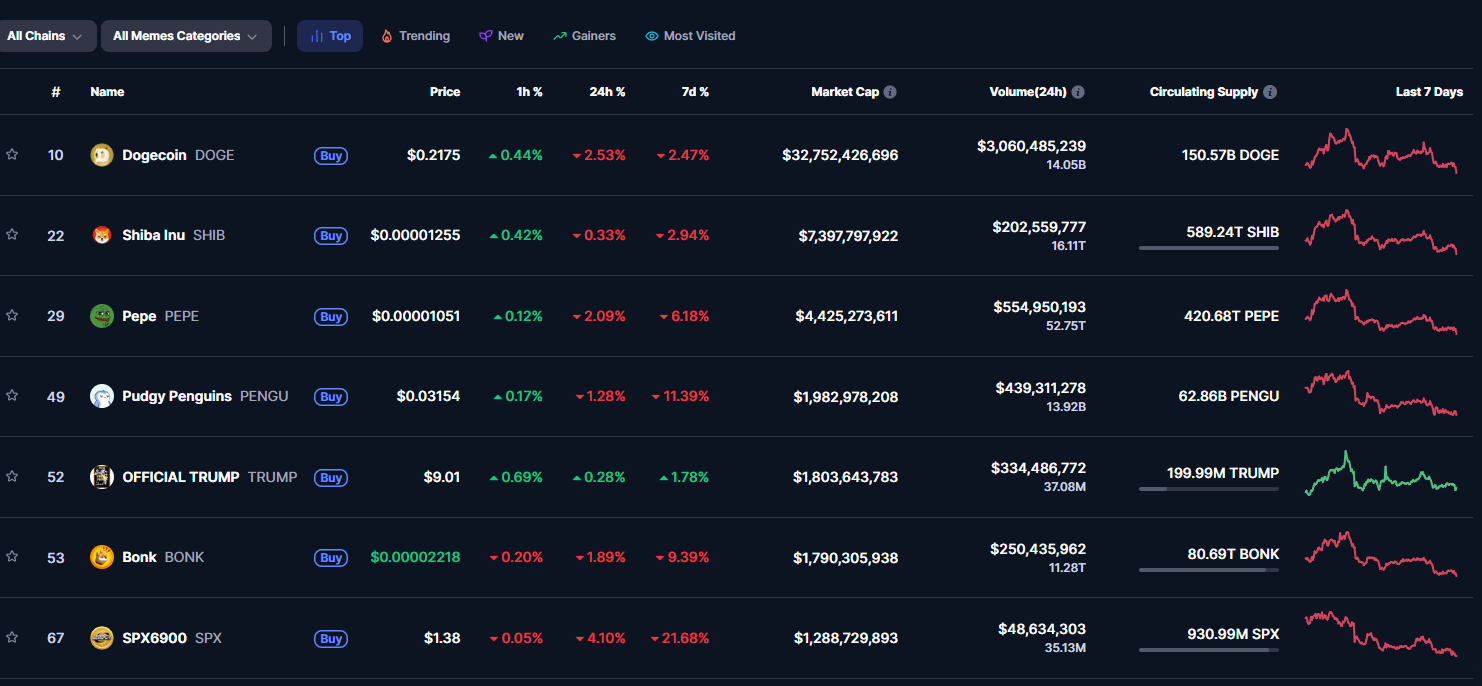This screenshot has height=686, width=1482.
Task: Click Bonk price $0.00002218
Action: [415, 557]
